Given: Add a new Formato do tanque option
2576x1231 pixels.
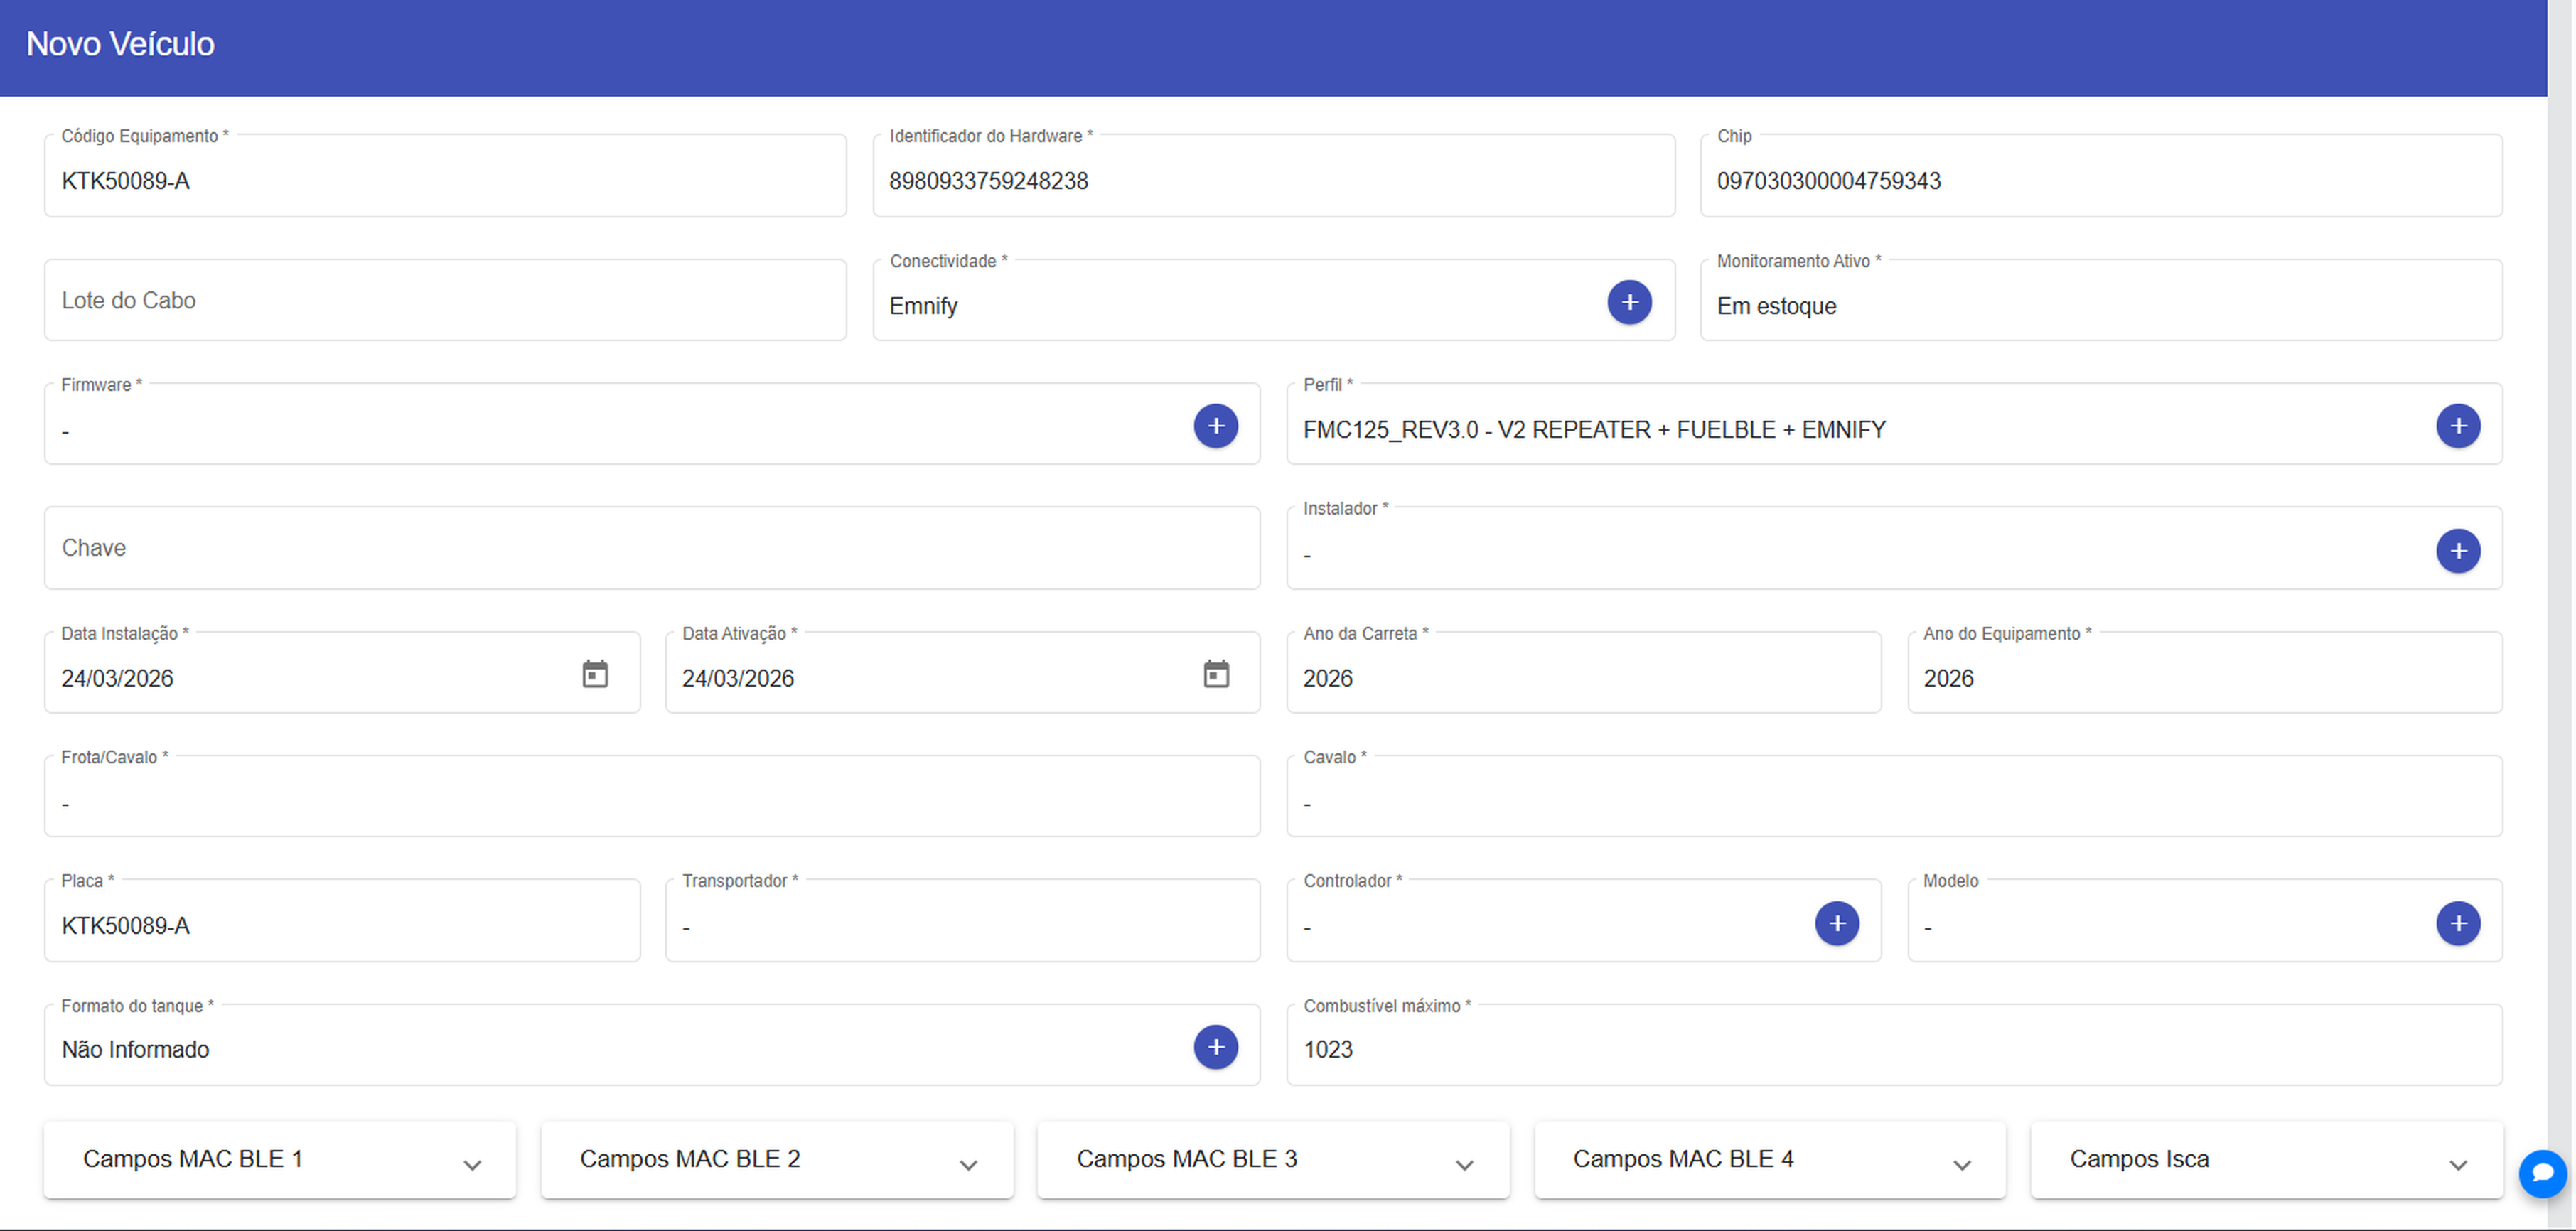Looking at the screenshot, I should pos(1215,1047).
